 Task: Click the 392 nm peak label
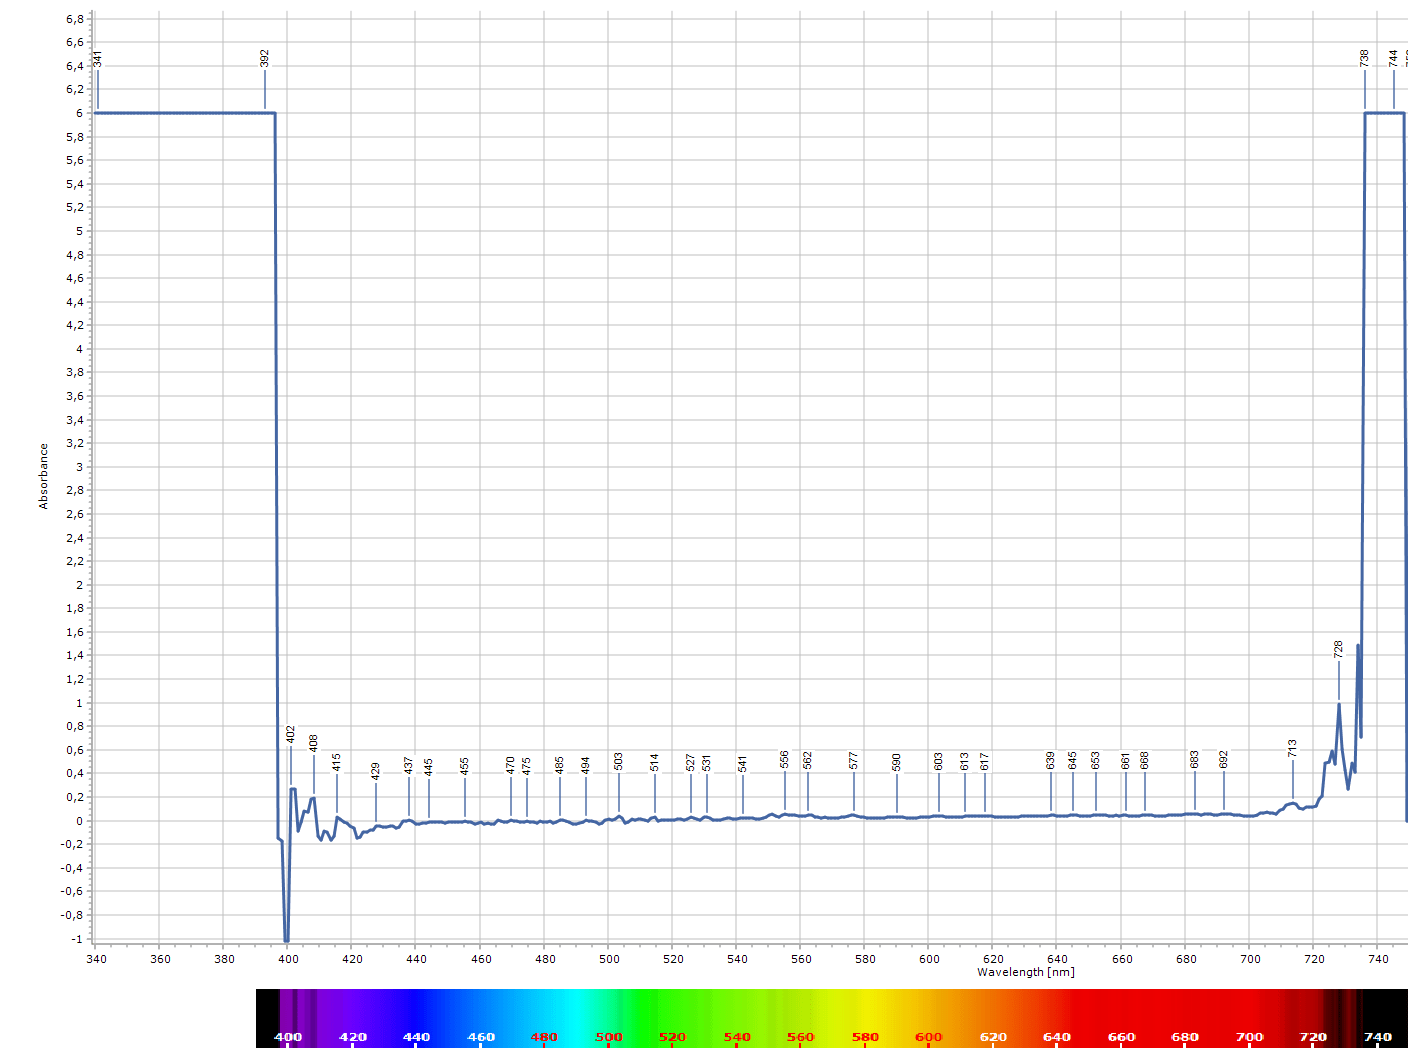pos(265,59)
